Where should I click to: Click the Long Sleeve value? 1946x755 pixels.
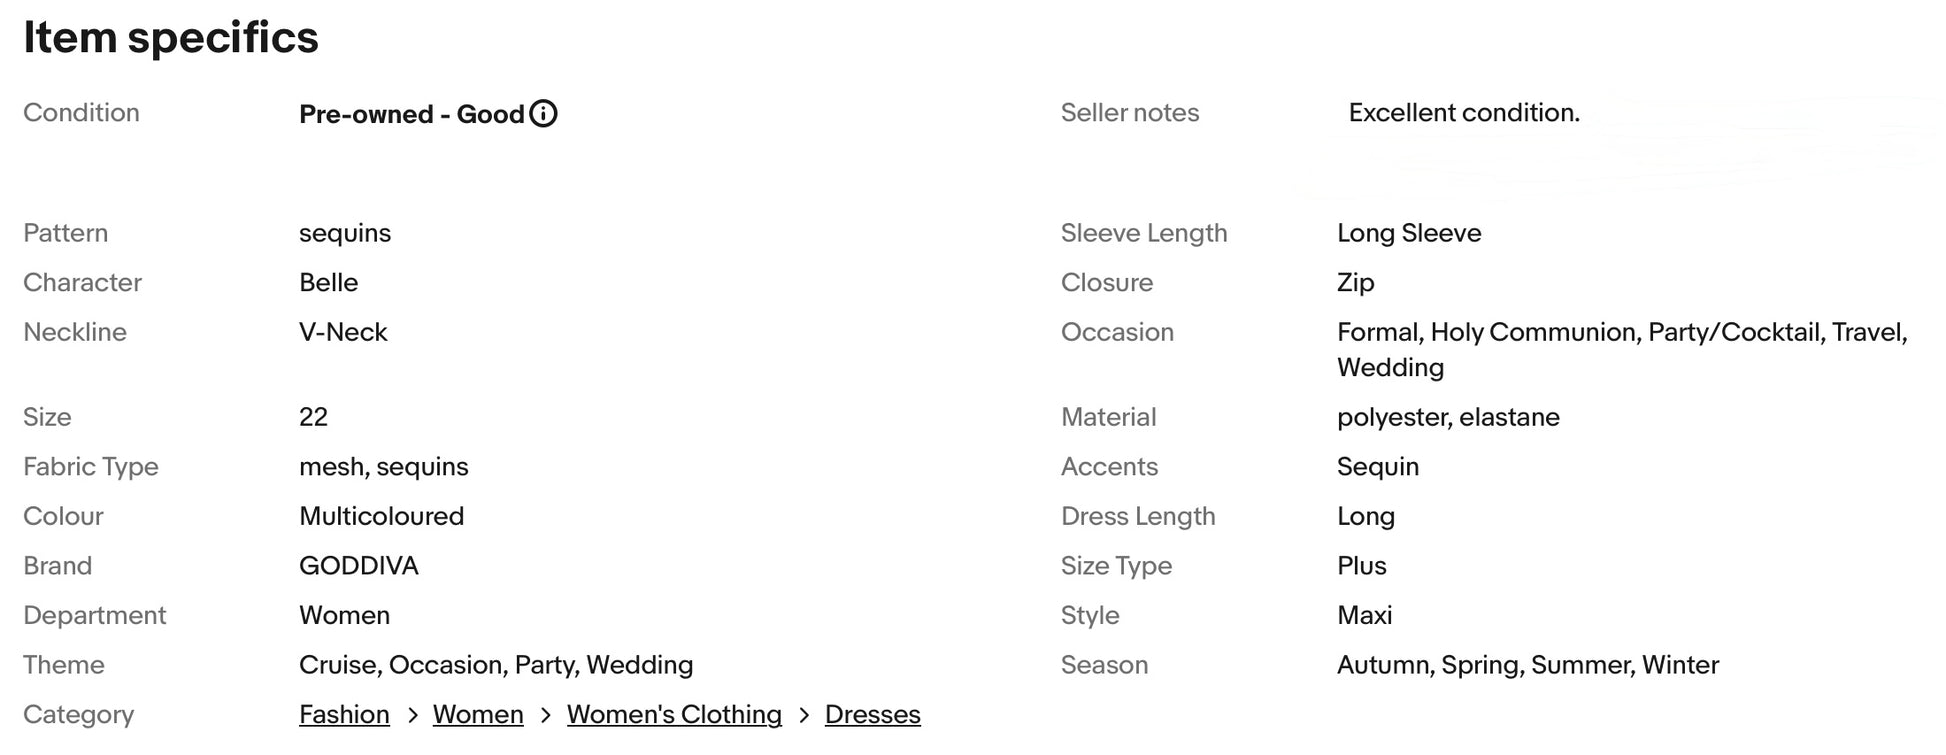click(1408, 233)
